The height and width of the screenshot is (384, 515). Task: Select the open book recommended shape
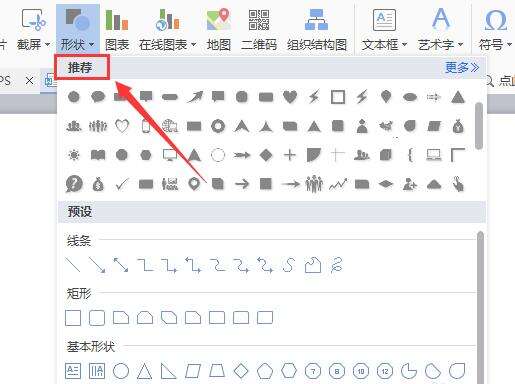coord(98,155)
